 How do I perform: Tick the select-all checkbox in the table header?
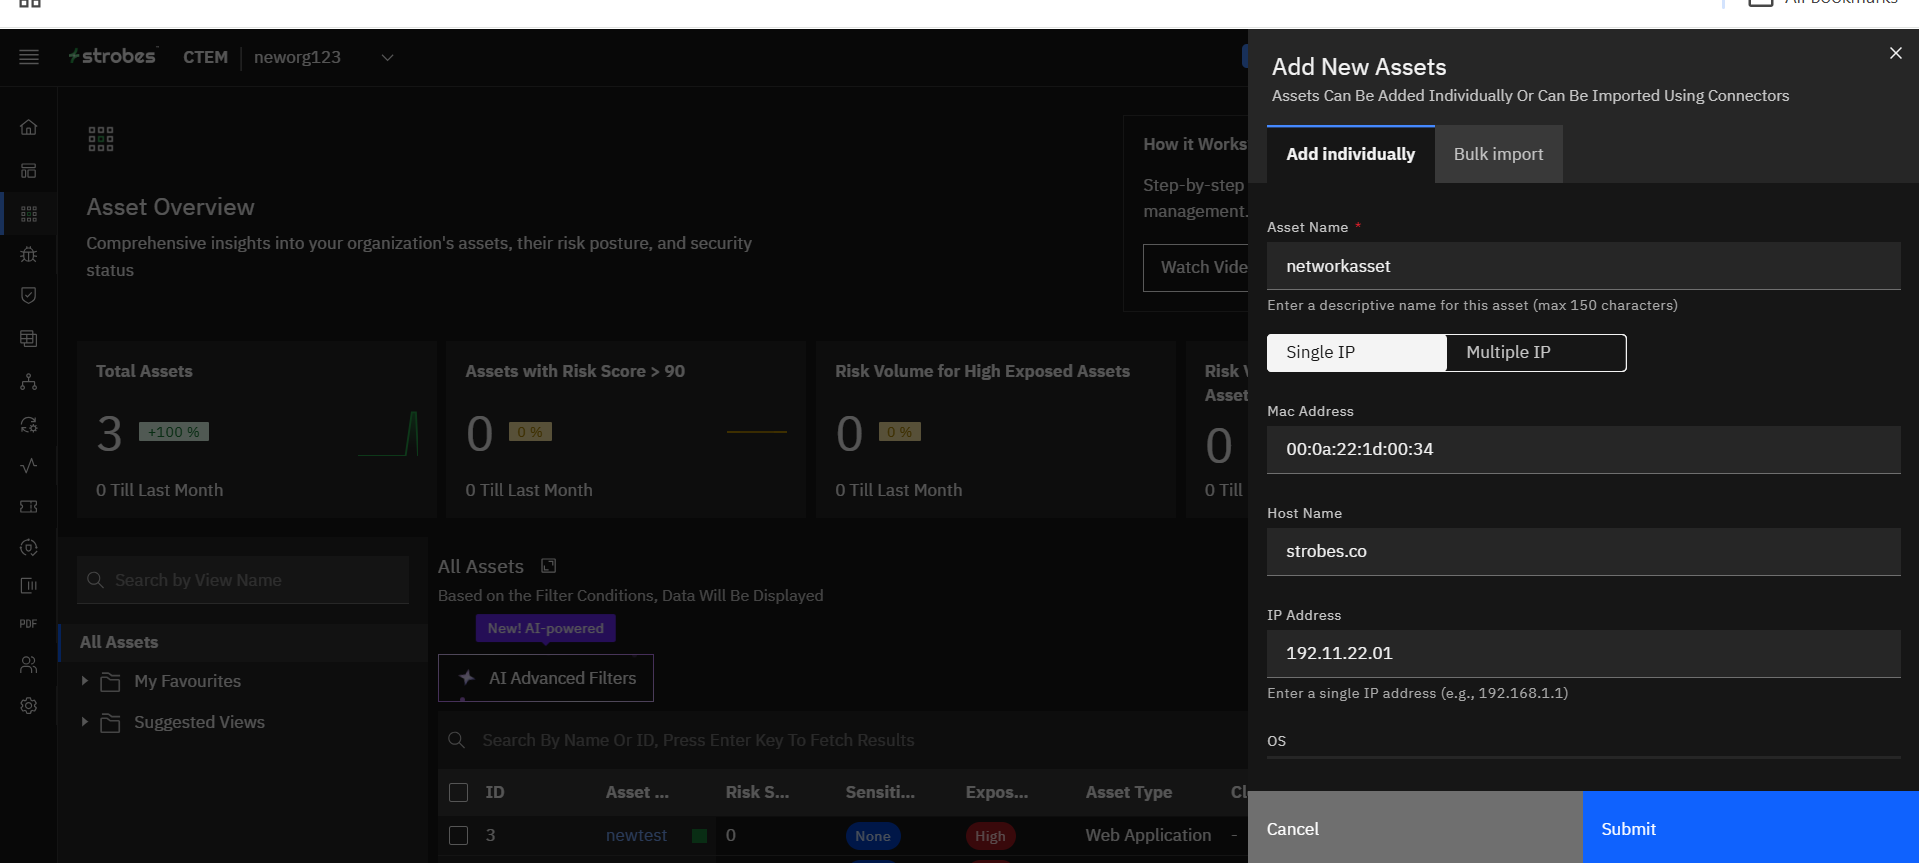click(x=459, y=793)
